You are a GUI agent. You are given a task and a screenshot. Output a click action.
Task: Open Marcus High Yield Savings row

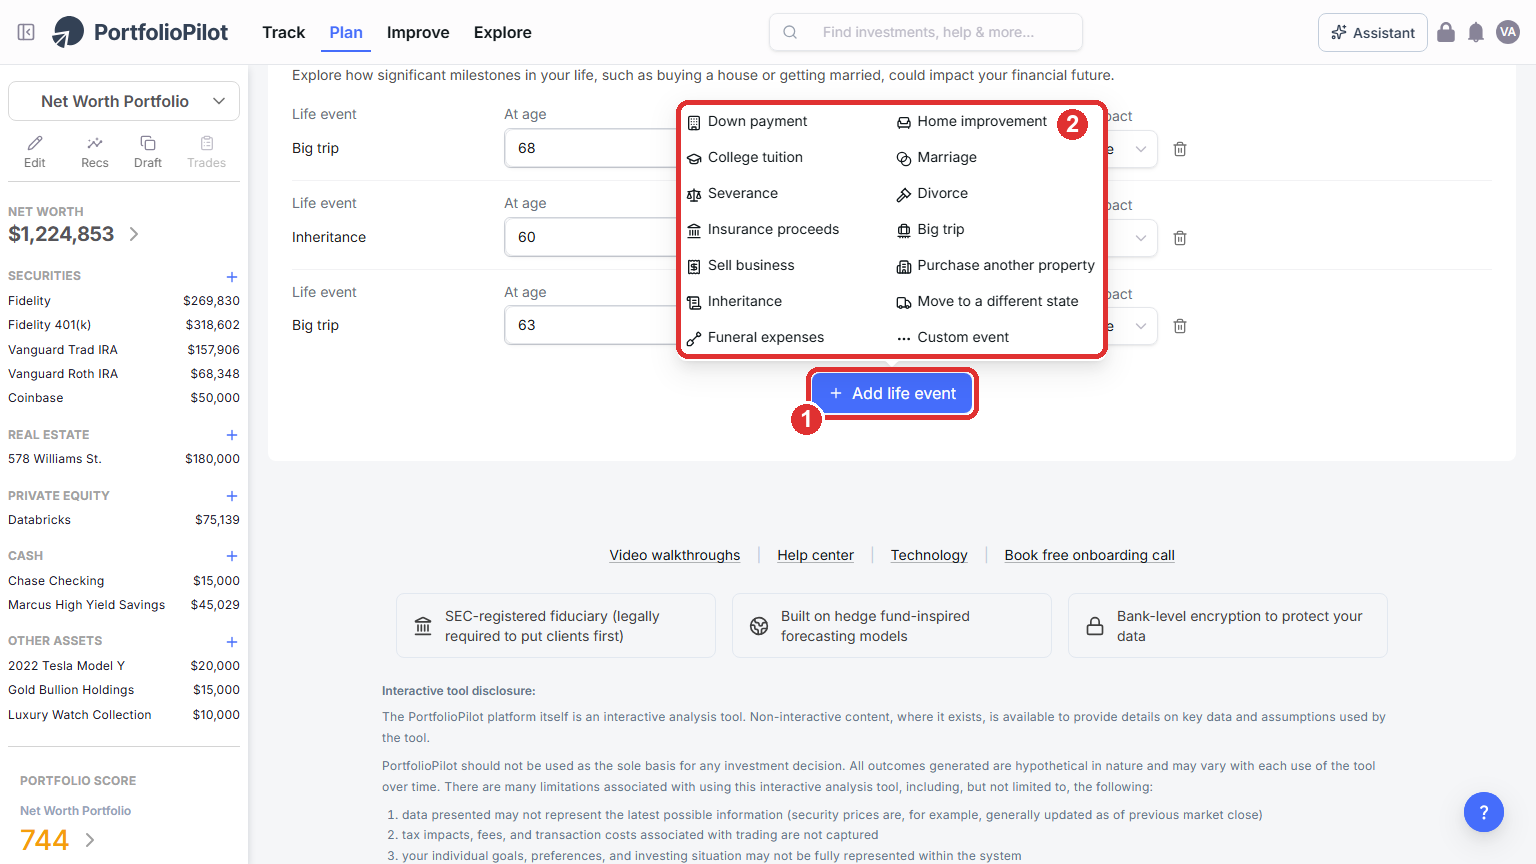point(124,605)
